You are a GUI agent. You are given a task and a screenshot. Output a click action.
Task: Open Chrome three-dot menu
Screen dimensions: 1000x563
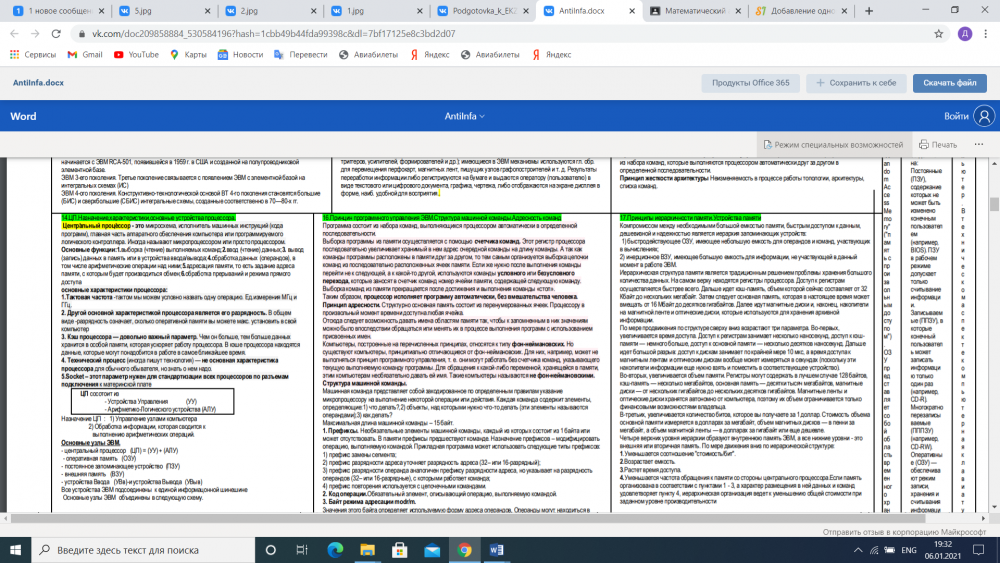coord(986,34)
